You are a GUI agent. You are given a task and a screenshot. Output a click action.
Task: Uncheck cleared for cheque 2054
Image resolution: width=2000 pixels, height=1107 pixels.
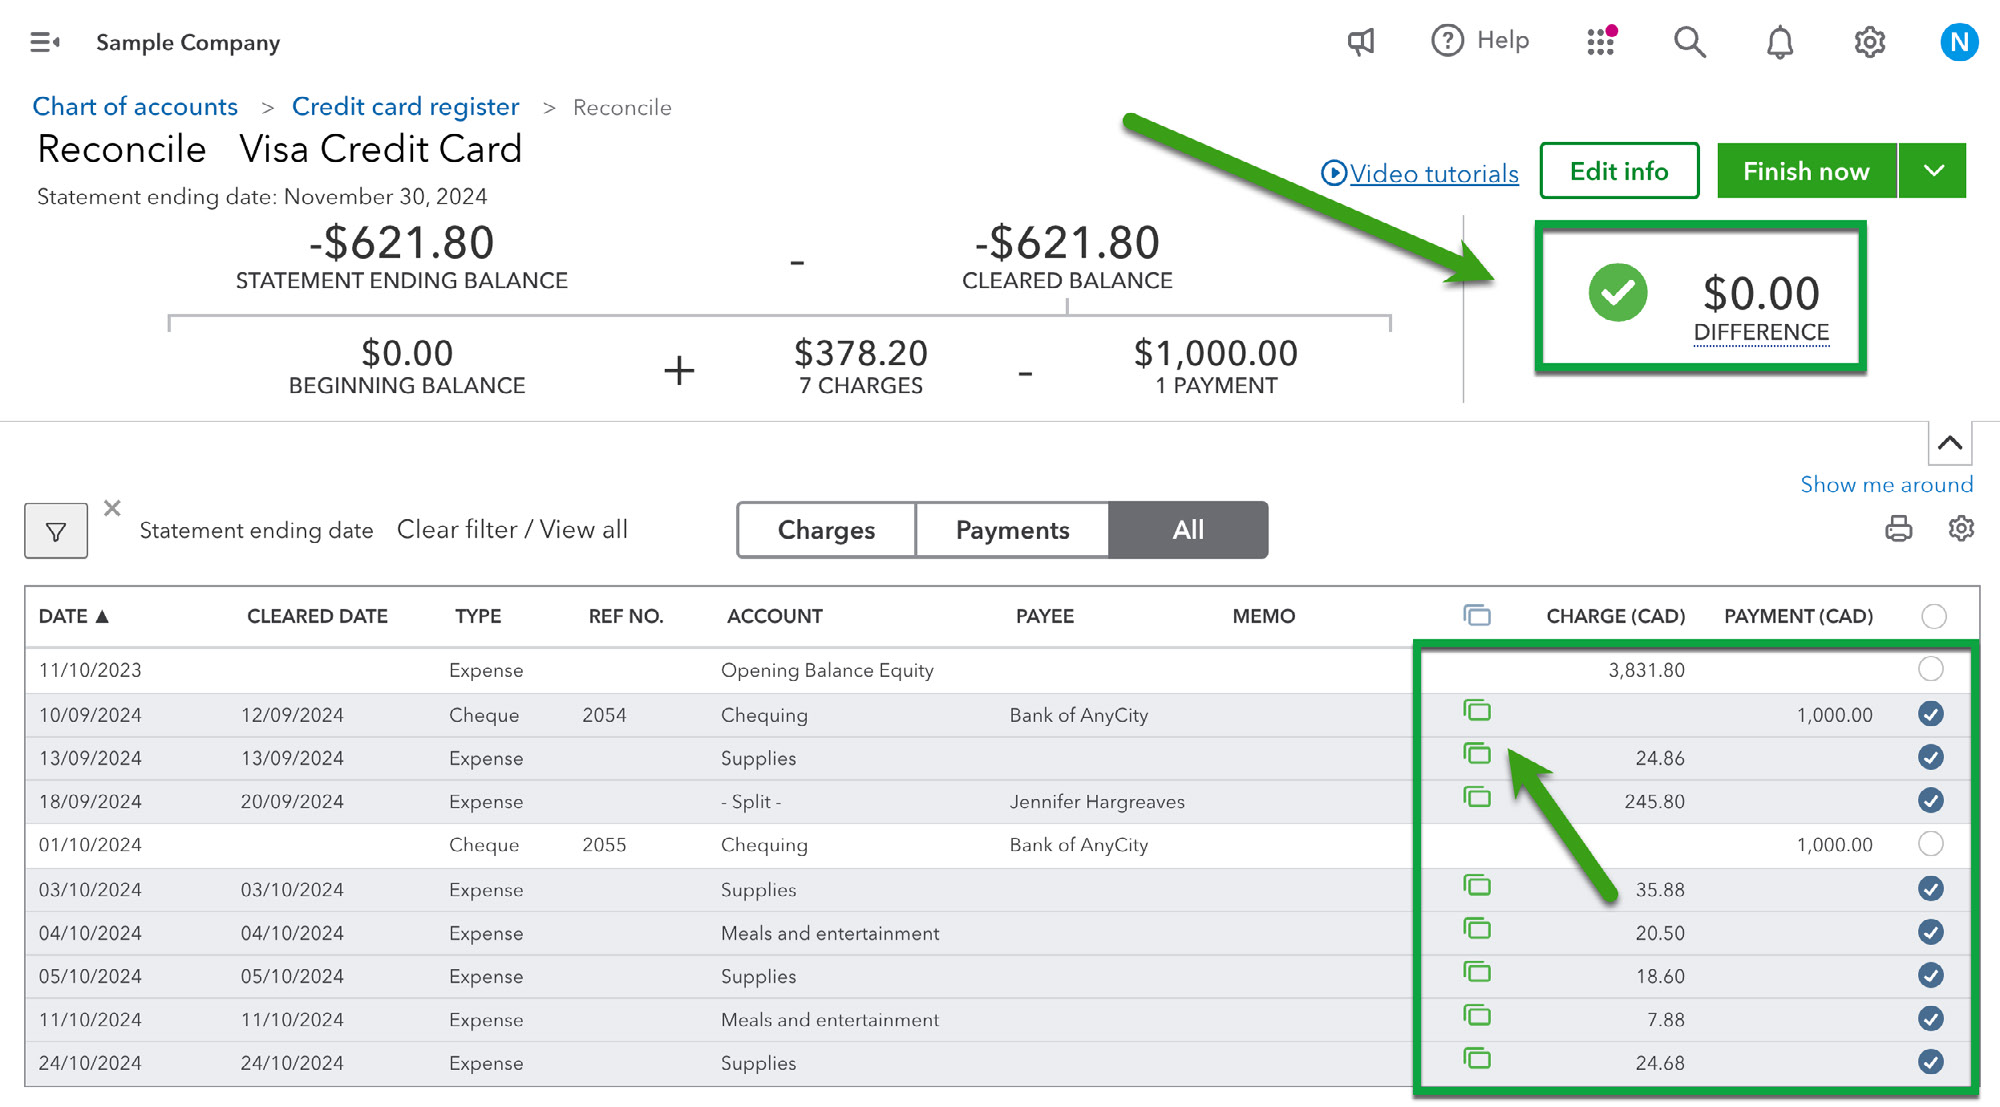coord(1931,714)
